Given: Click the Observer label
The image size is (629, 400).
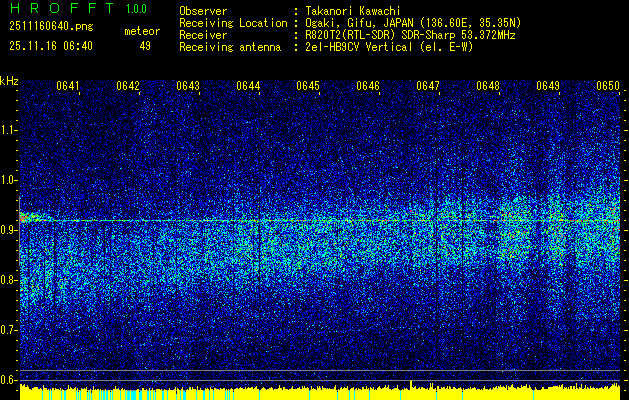Looking at the screenshot, I should click(x=203, y=11).
